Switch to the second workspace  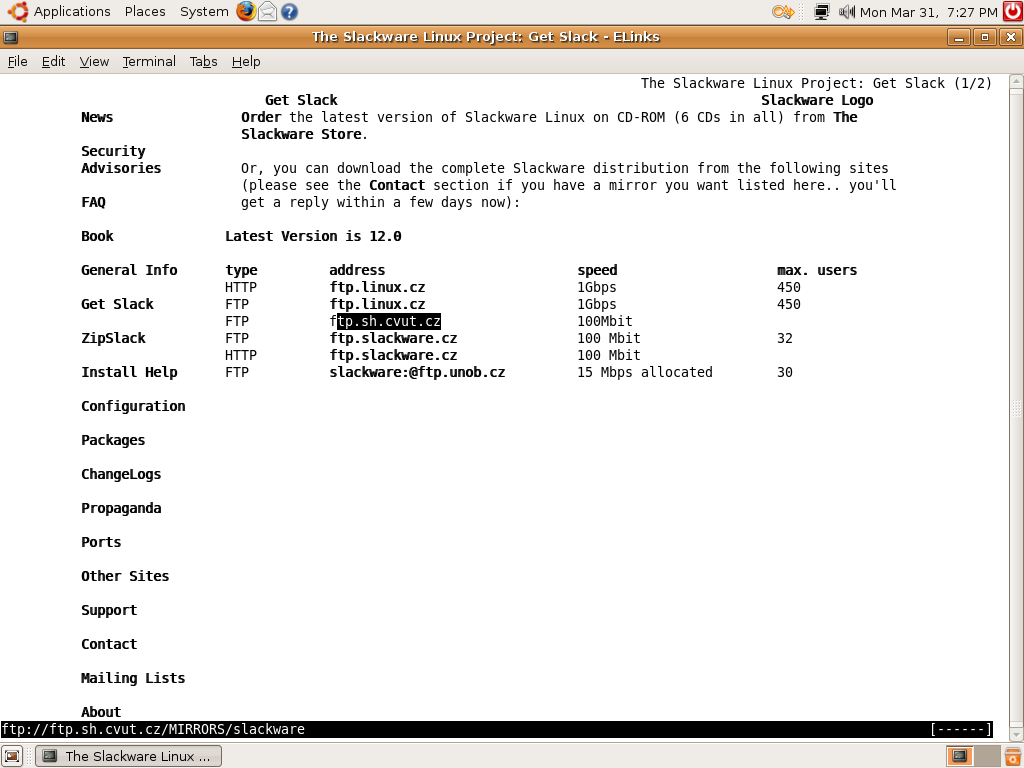(986, 756)
